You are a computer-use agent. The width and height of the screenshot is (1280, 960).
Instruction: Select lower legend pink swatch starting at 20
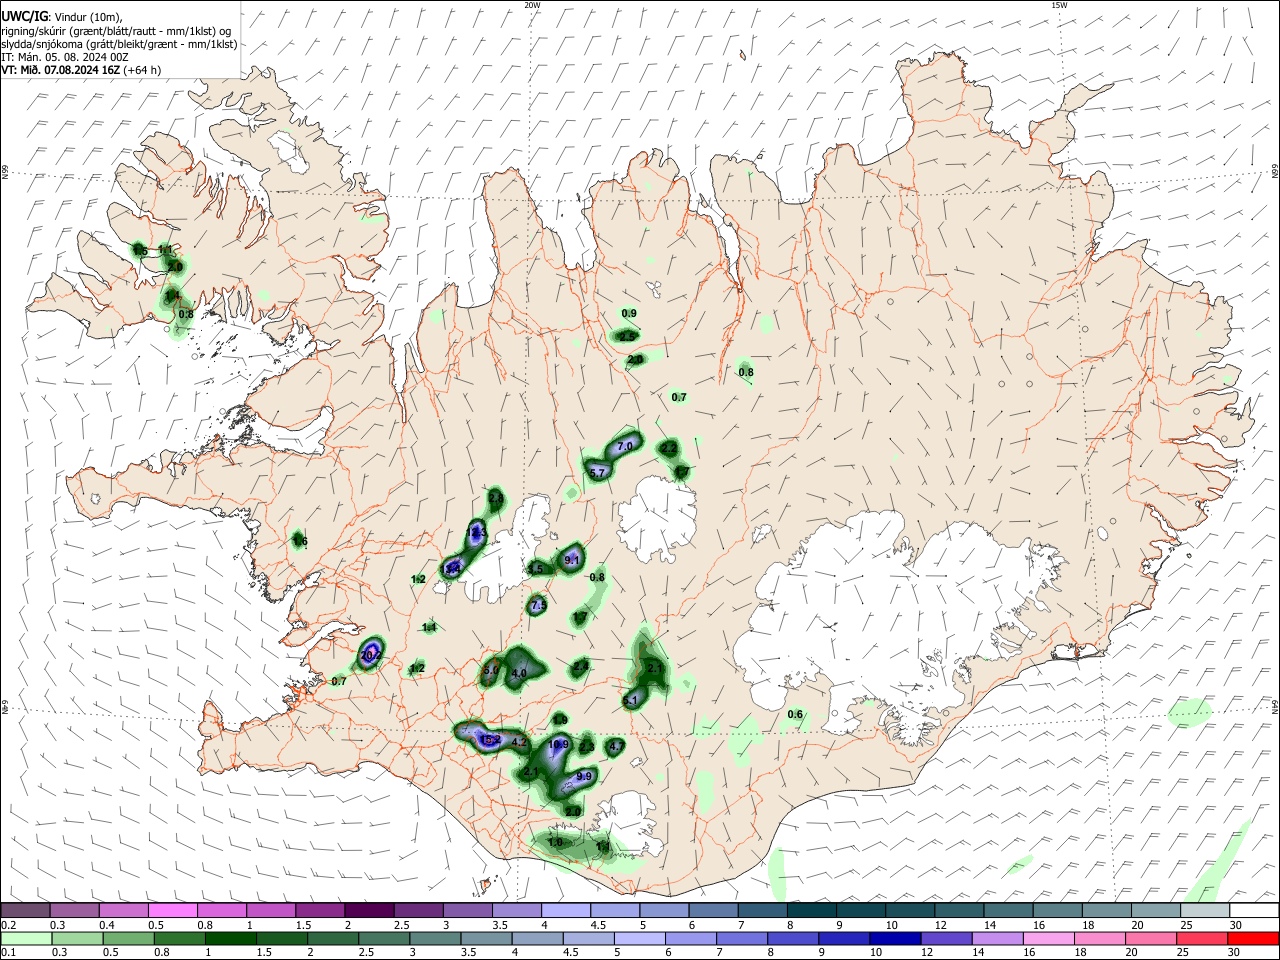(1152, 938)
